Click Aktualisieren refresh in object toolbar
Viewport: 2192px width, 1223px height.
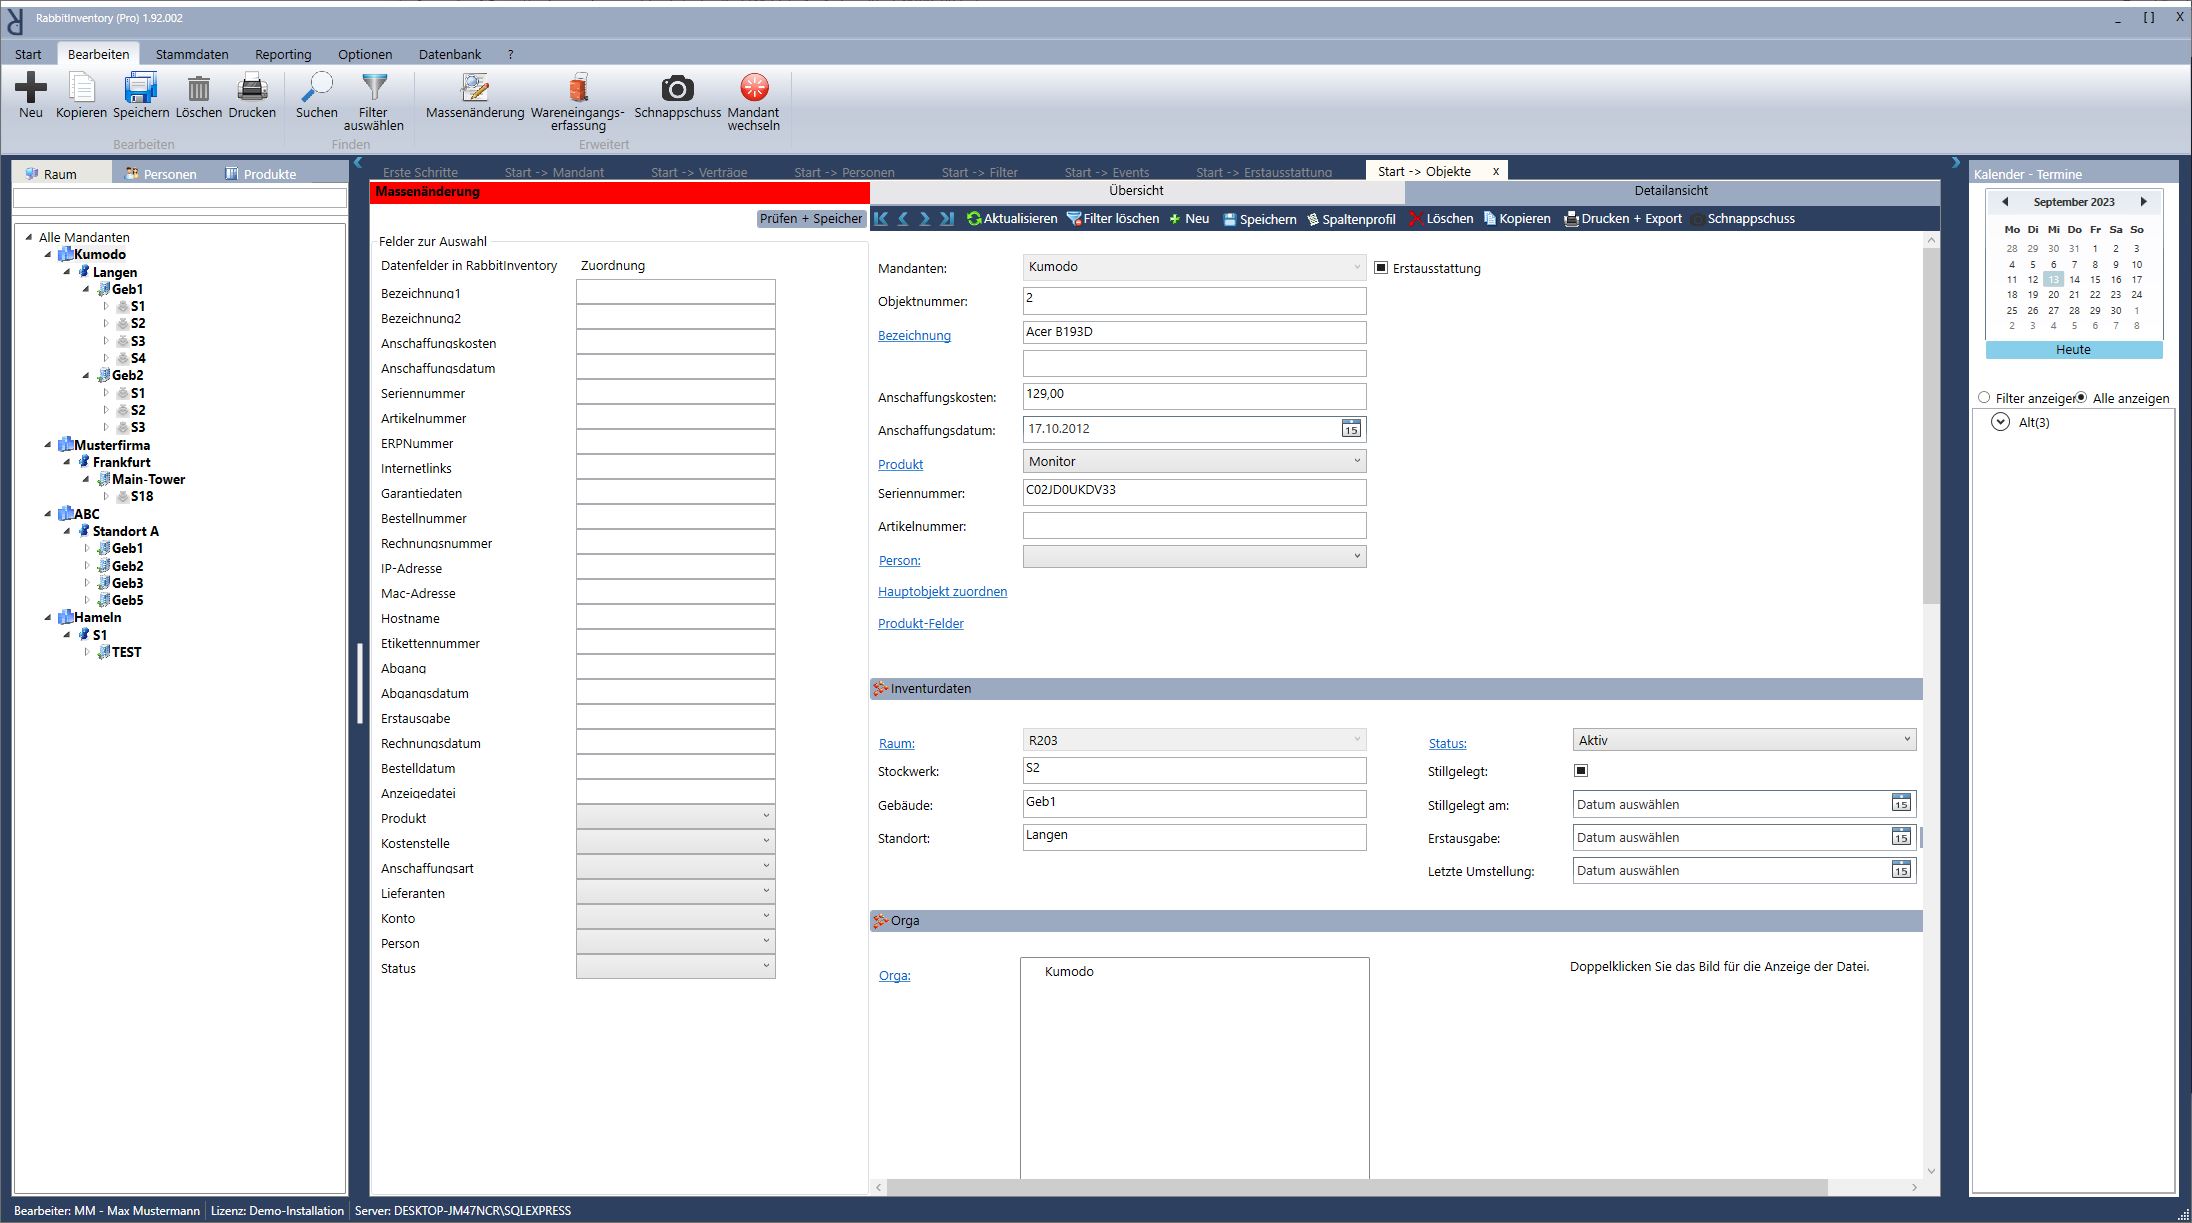(x=1011, y=219)
